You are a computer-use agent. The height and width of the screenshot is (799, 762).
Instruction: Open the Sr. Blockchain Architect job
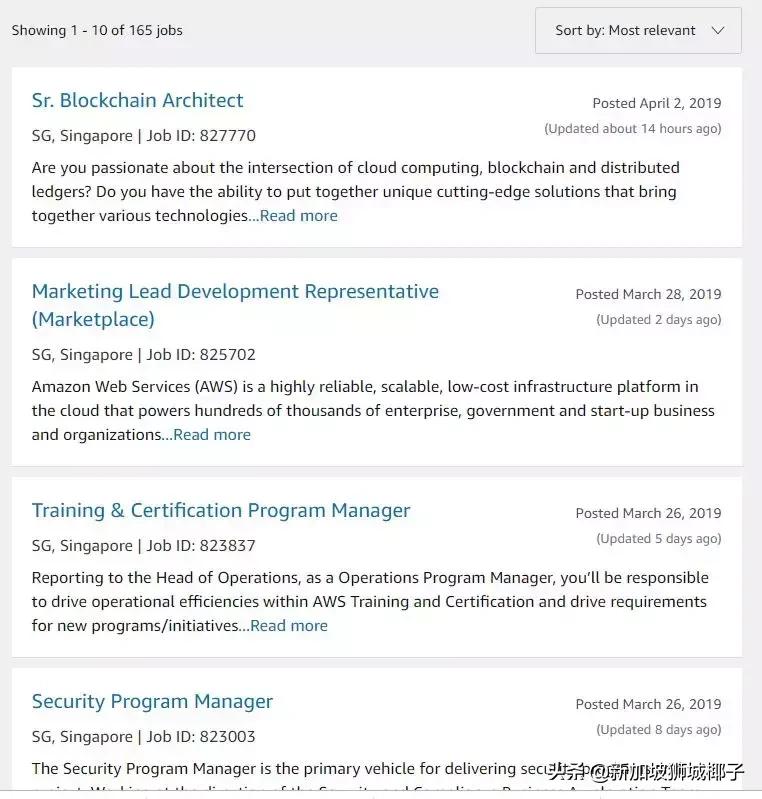point(138,101)
